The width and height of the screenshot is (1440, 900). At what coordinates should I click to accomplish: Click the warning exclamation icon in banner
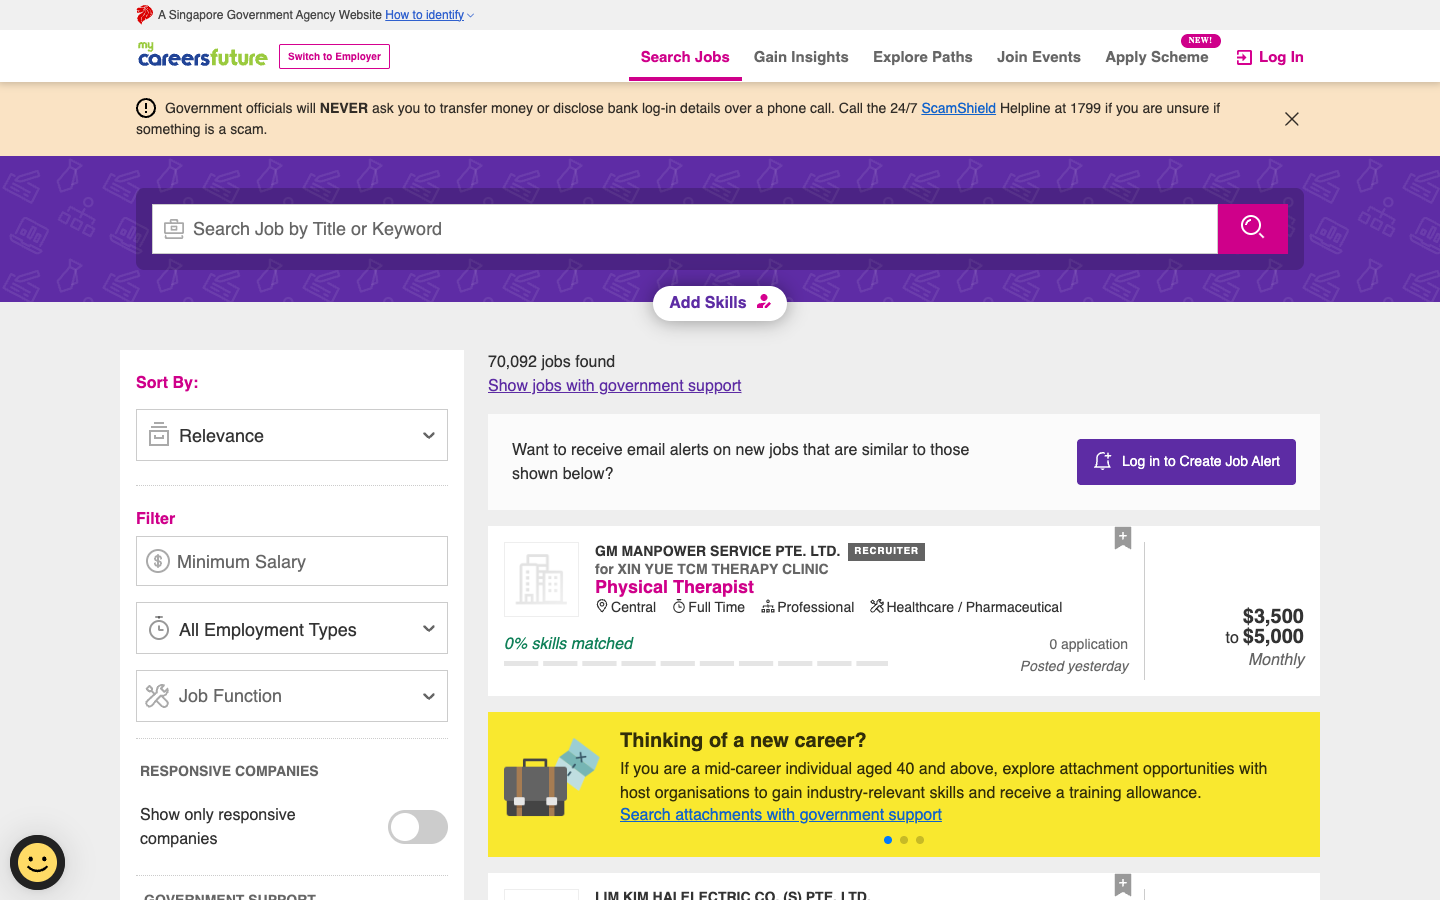tap(146, 108)
